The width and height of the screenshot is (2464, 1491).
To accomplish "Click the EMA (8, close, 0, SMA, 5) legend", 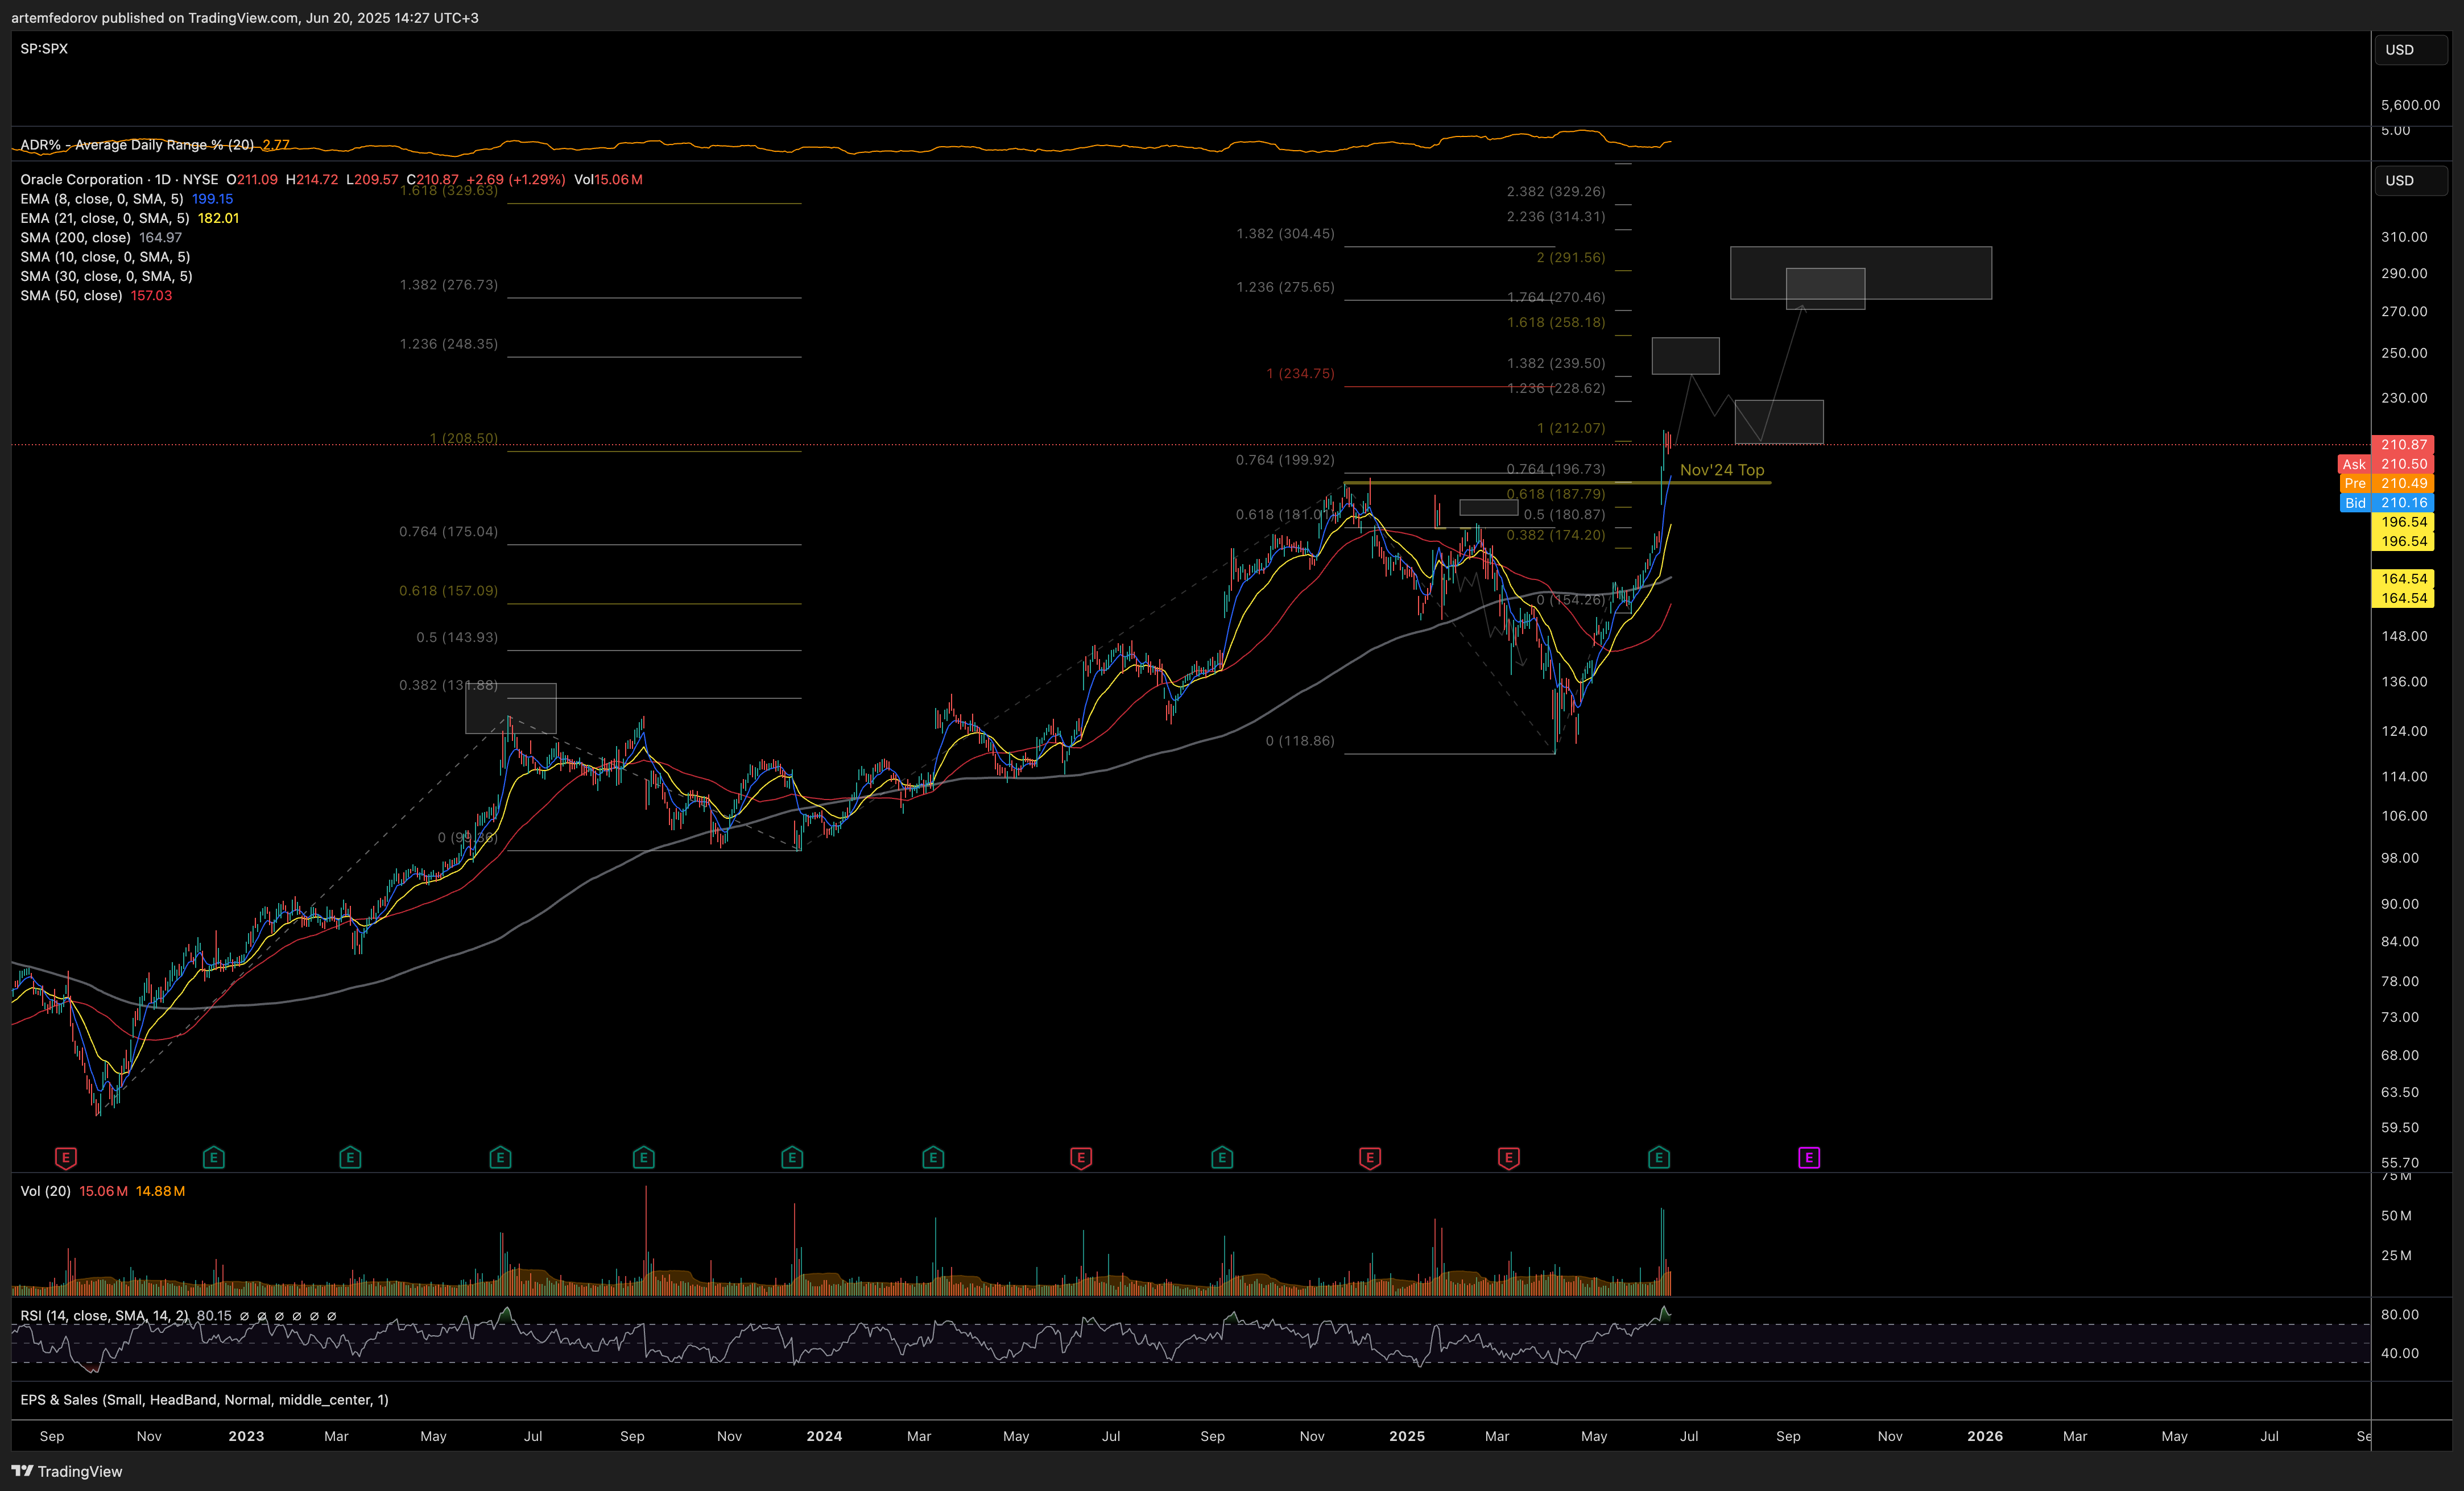I will pos(102,199).
